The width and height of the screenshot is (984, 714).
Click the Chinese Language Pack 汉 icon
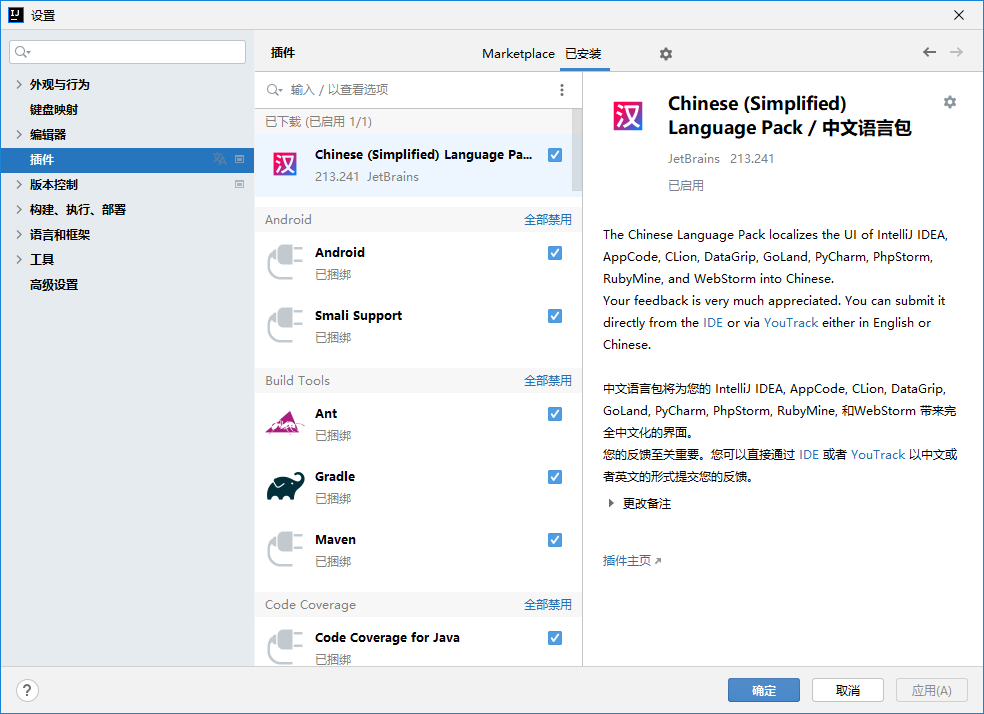pyautogui.click(x=285, y=163)
